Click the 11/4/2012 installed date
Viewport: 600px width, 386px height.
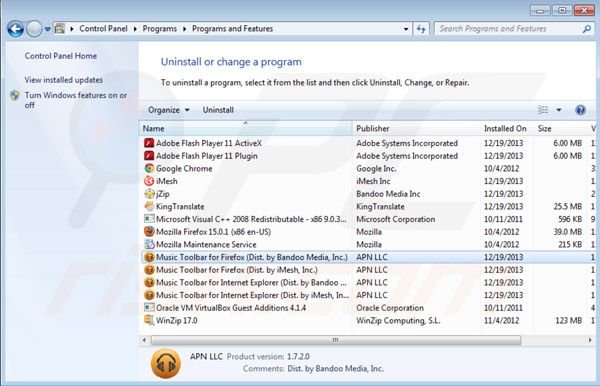[501, 321]
